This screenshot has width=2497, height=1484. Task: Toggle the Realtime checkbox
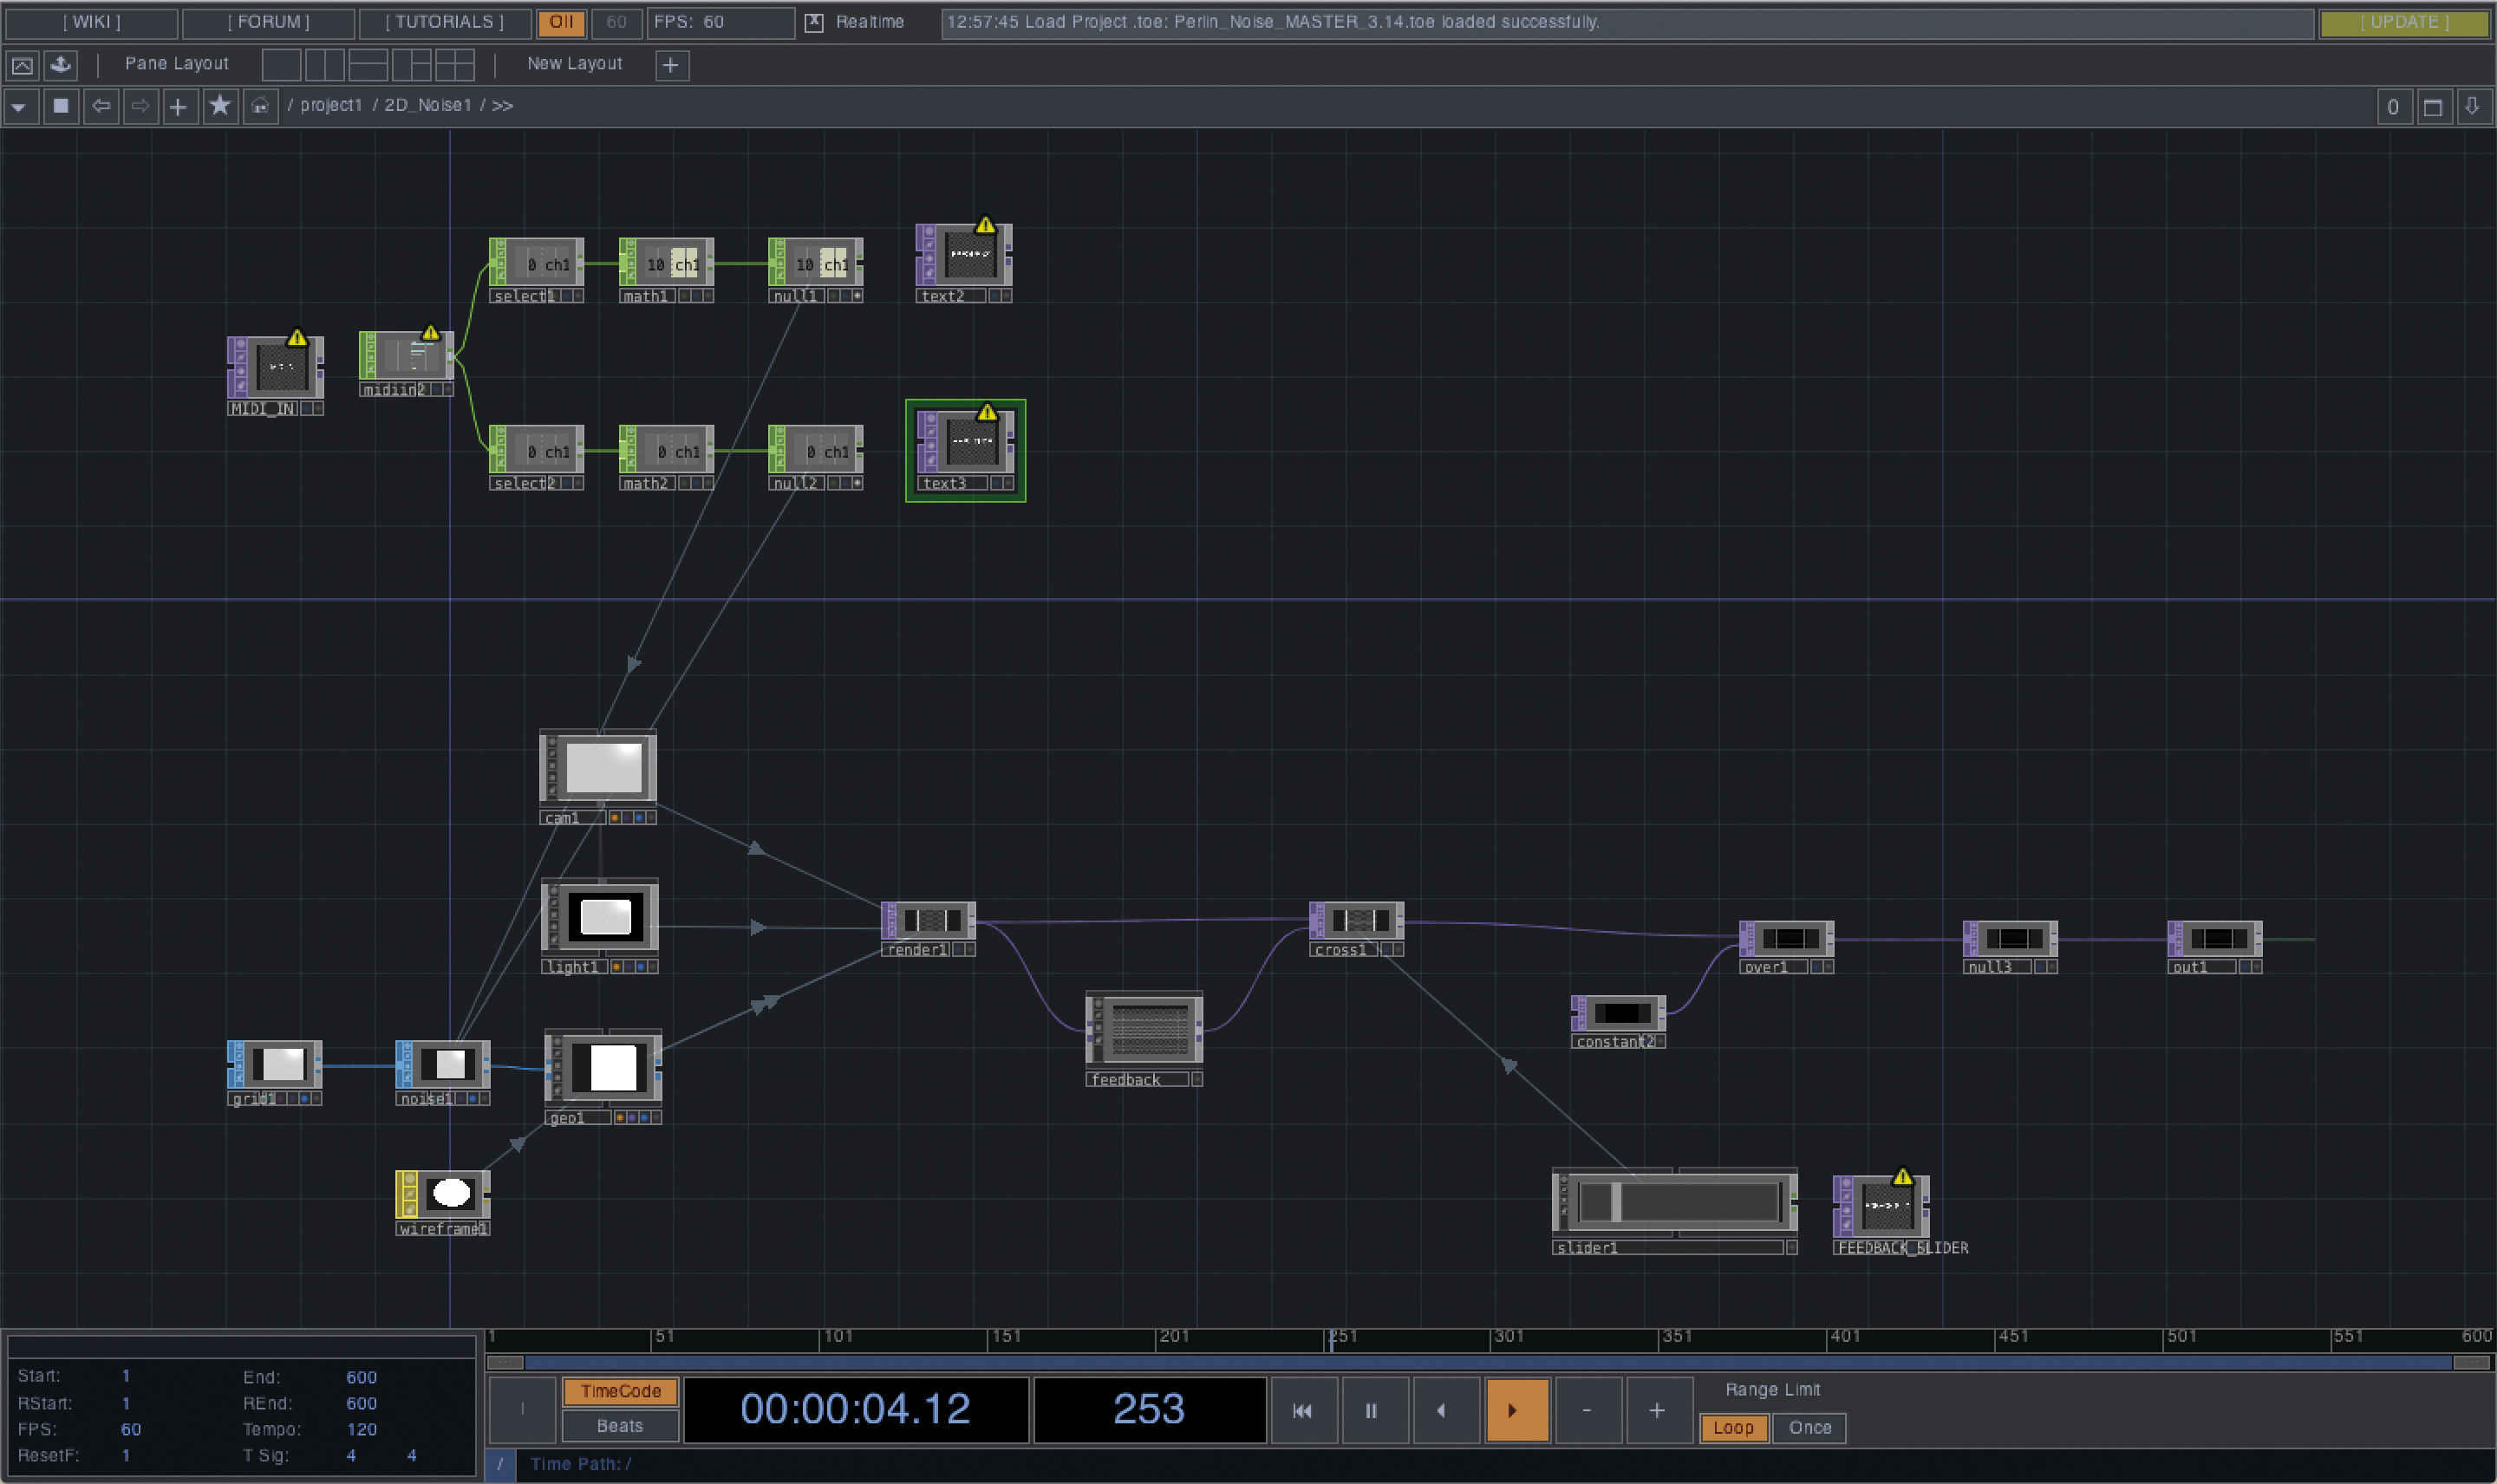pyautogui.click(x=814, y=22)
